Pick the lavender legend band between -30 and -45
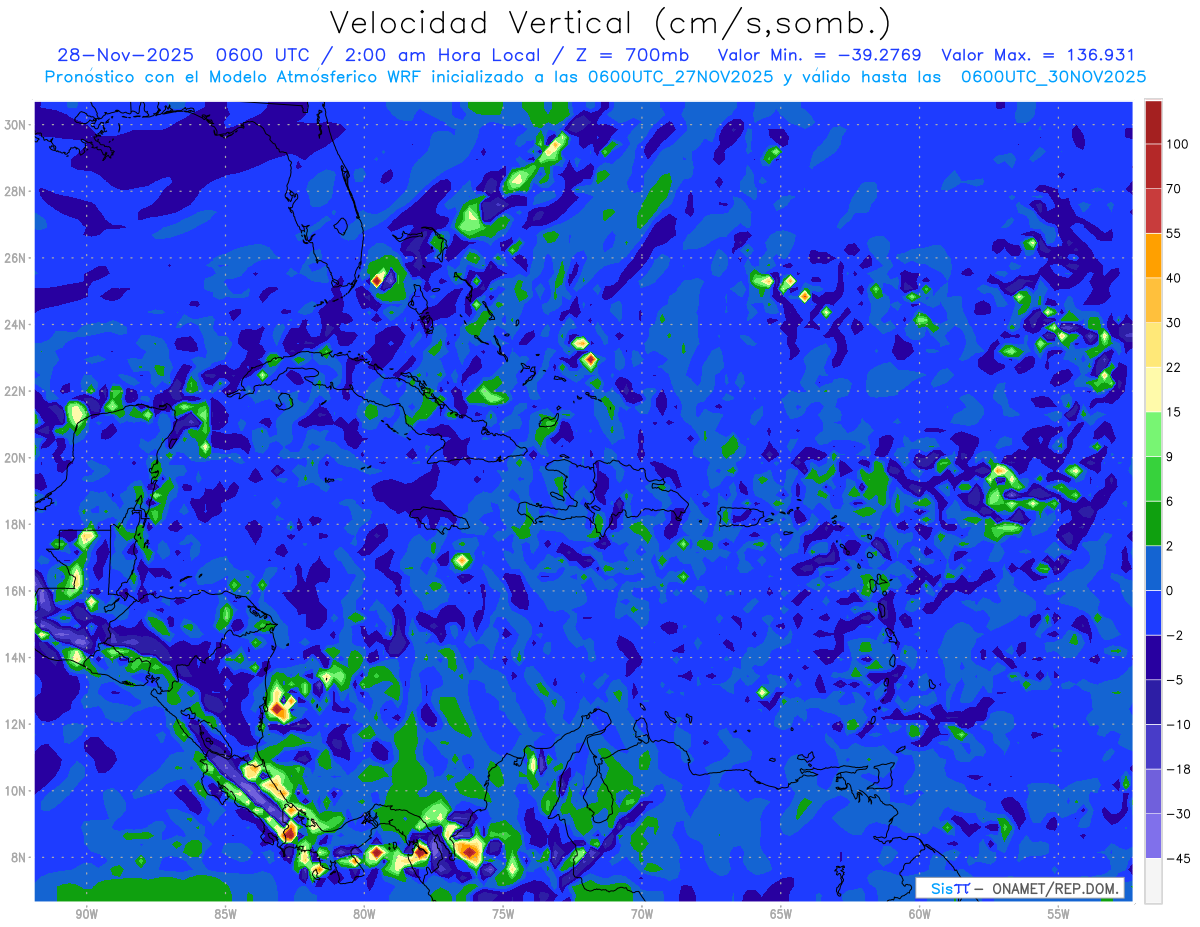 (x=1153, y=836)
